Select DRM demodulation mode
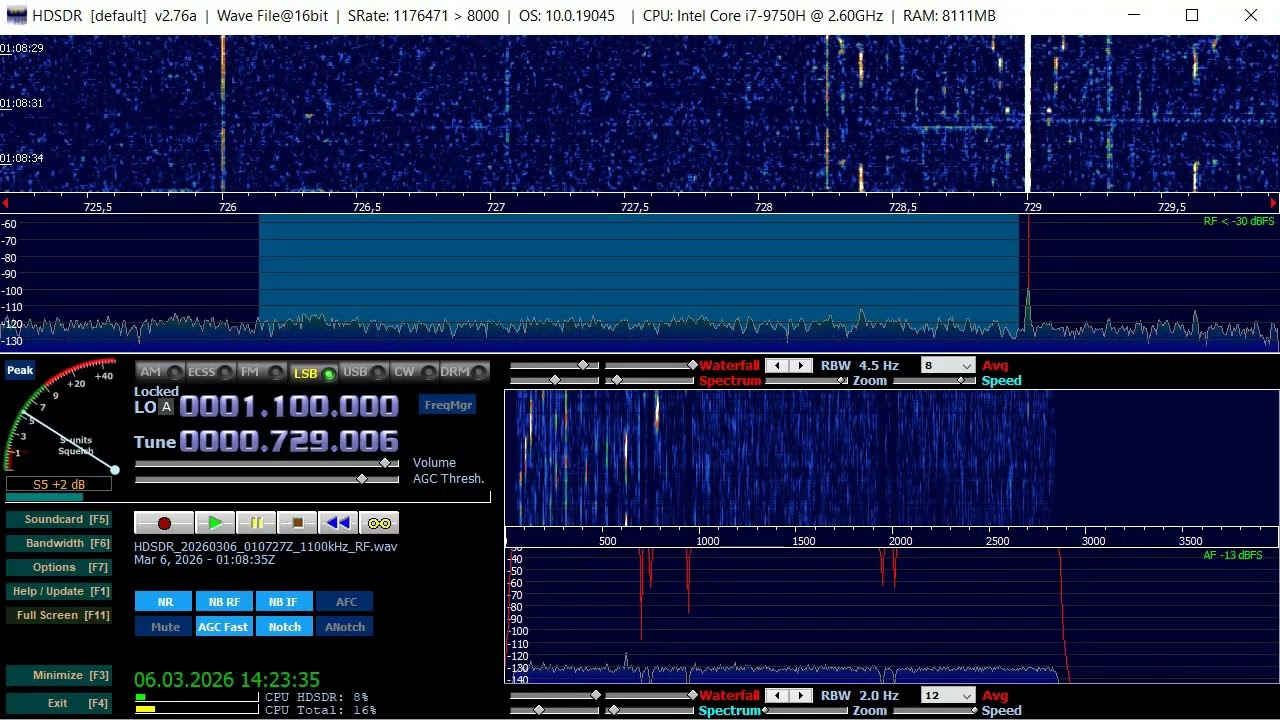 [x=465, y=372]
